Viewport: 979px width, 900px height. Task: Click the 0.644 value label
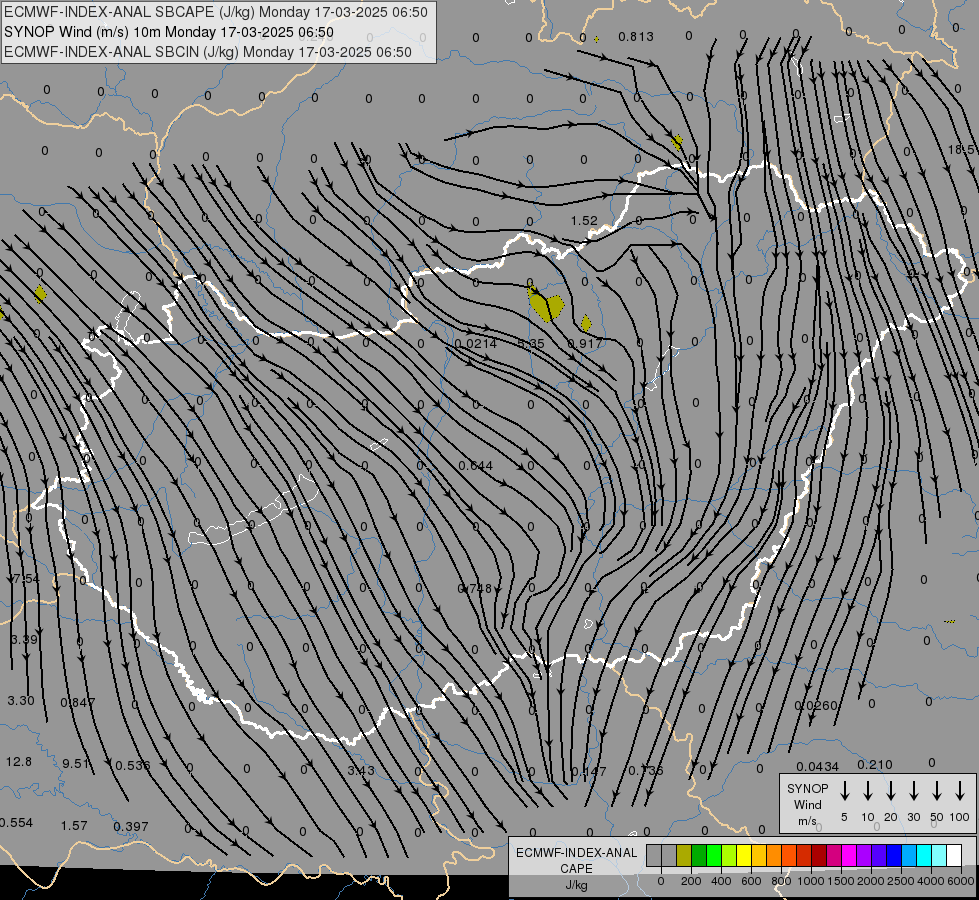click(x=476, y=466)
